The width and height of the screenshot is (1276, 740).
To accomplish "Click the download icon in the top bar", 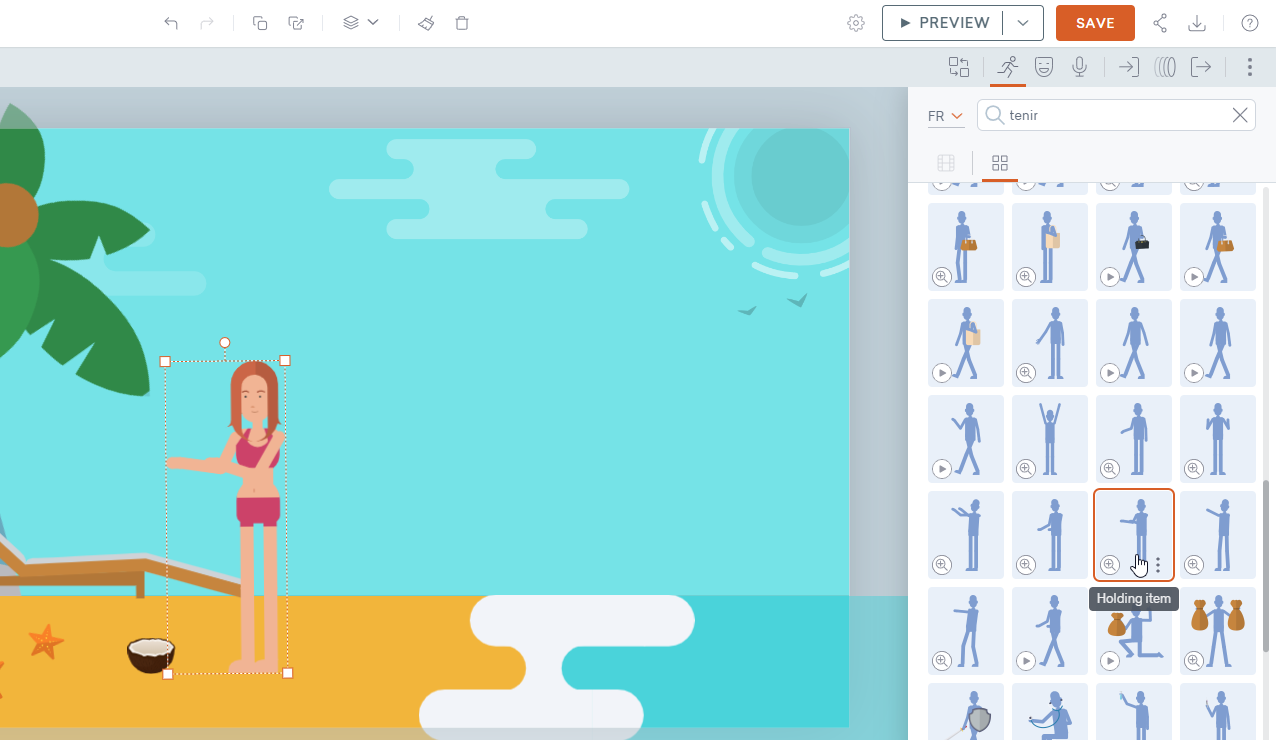I will pos(1197,23).
